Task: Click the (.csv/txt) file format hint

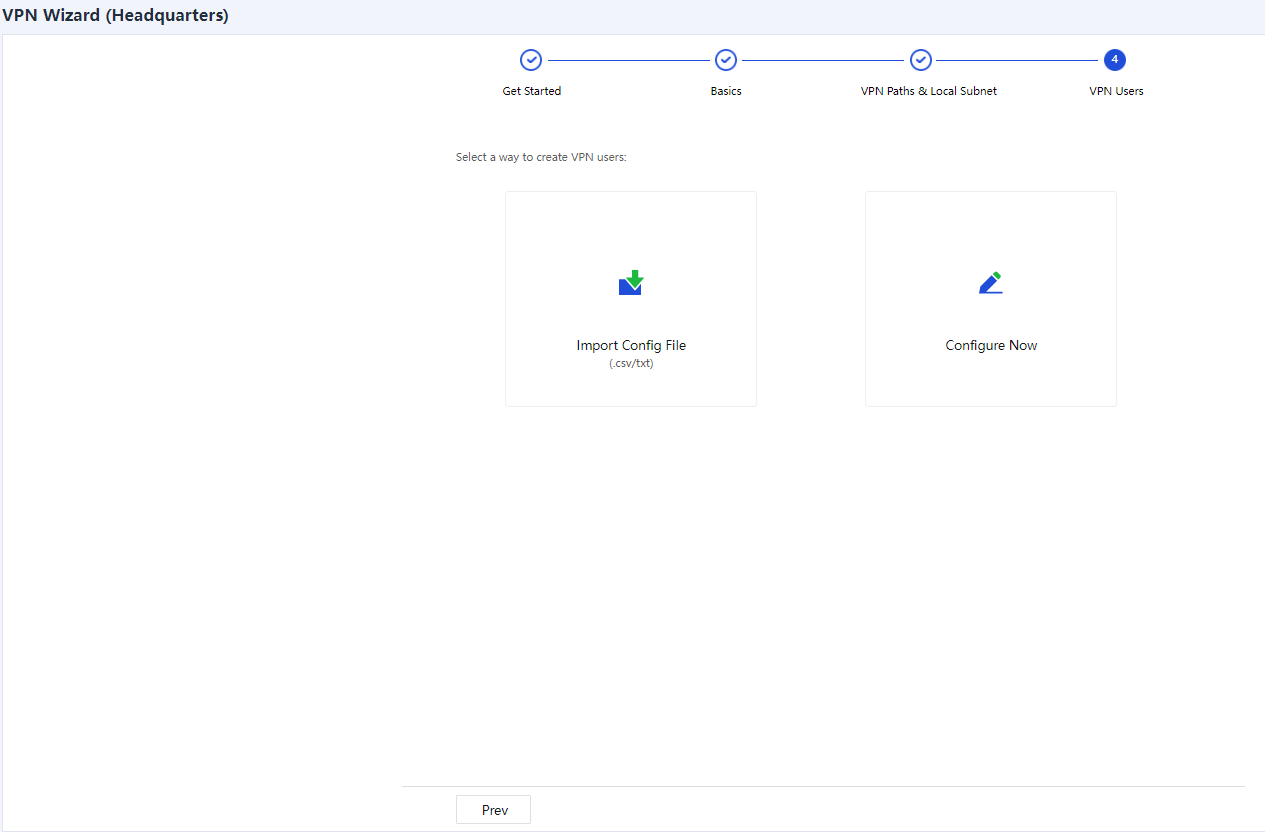Action: pyautogui.click(x=631, y=364)
